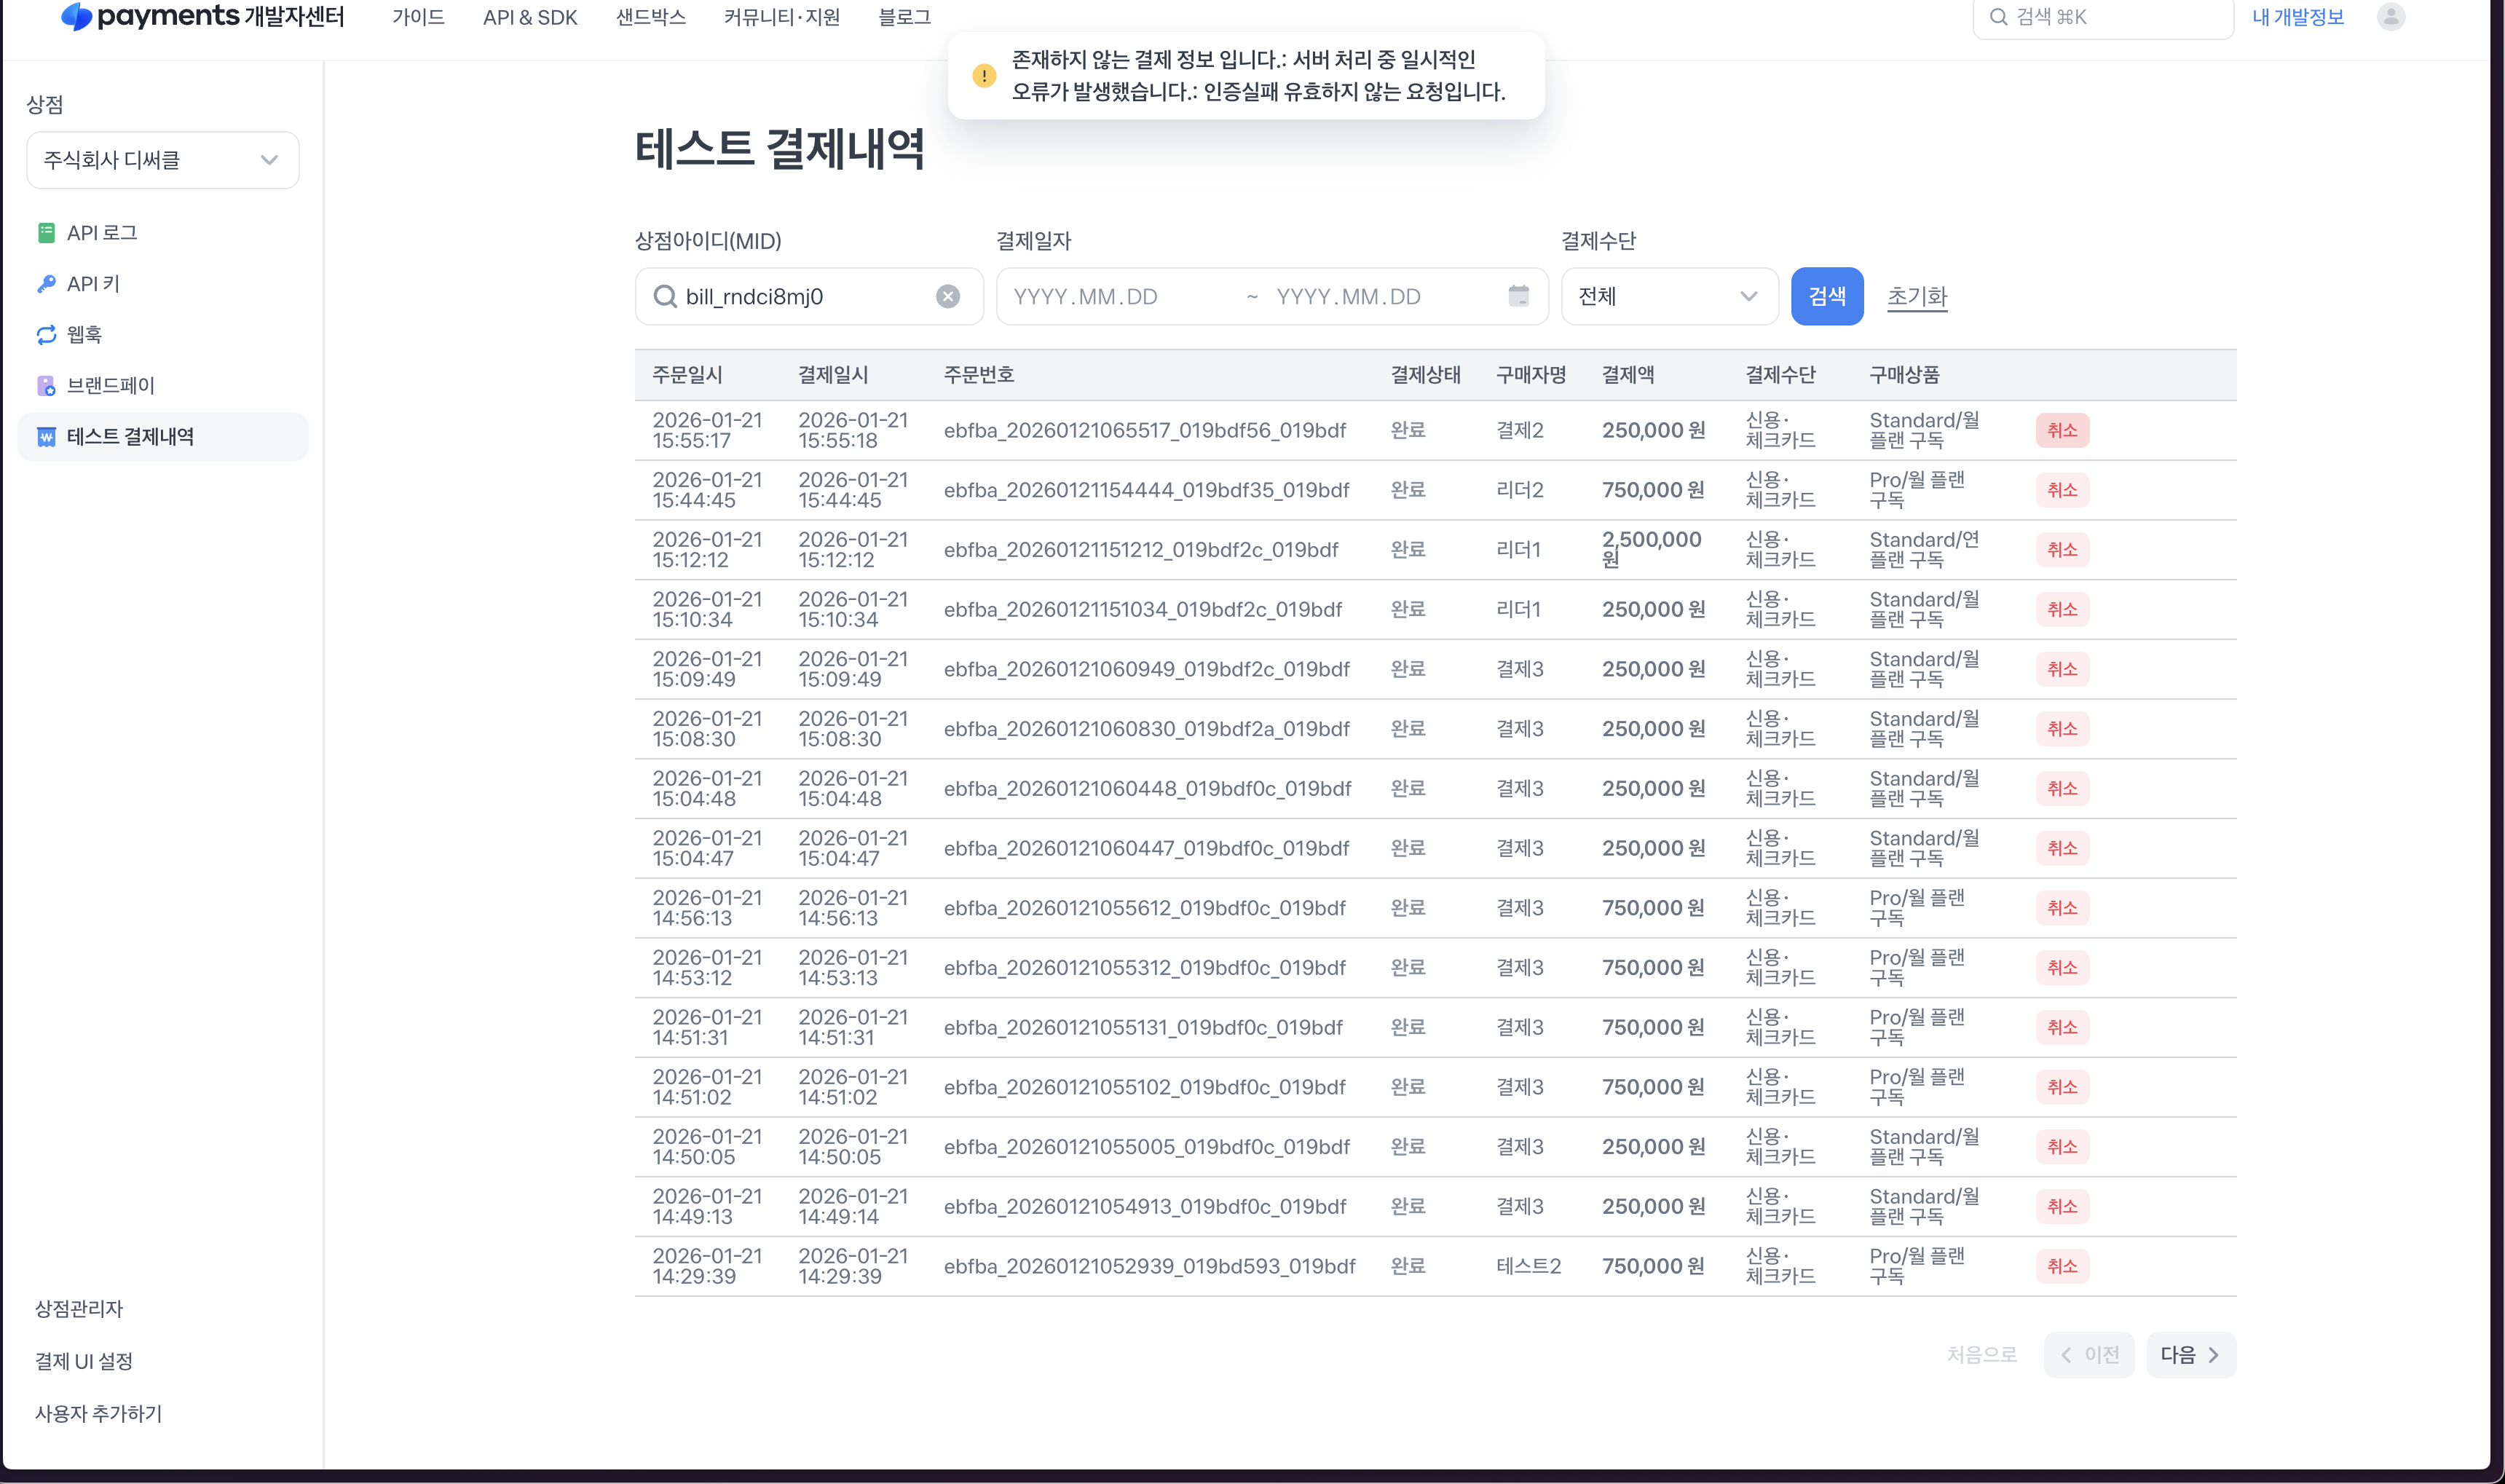Open API 키 via key icon

[46, 284]
